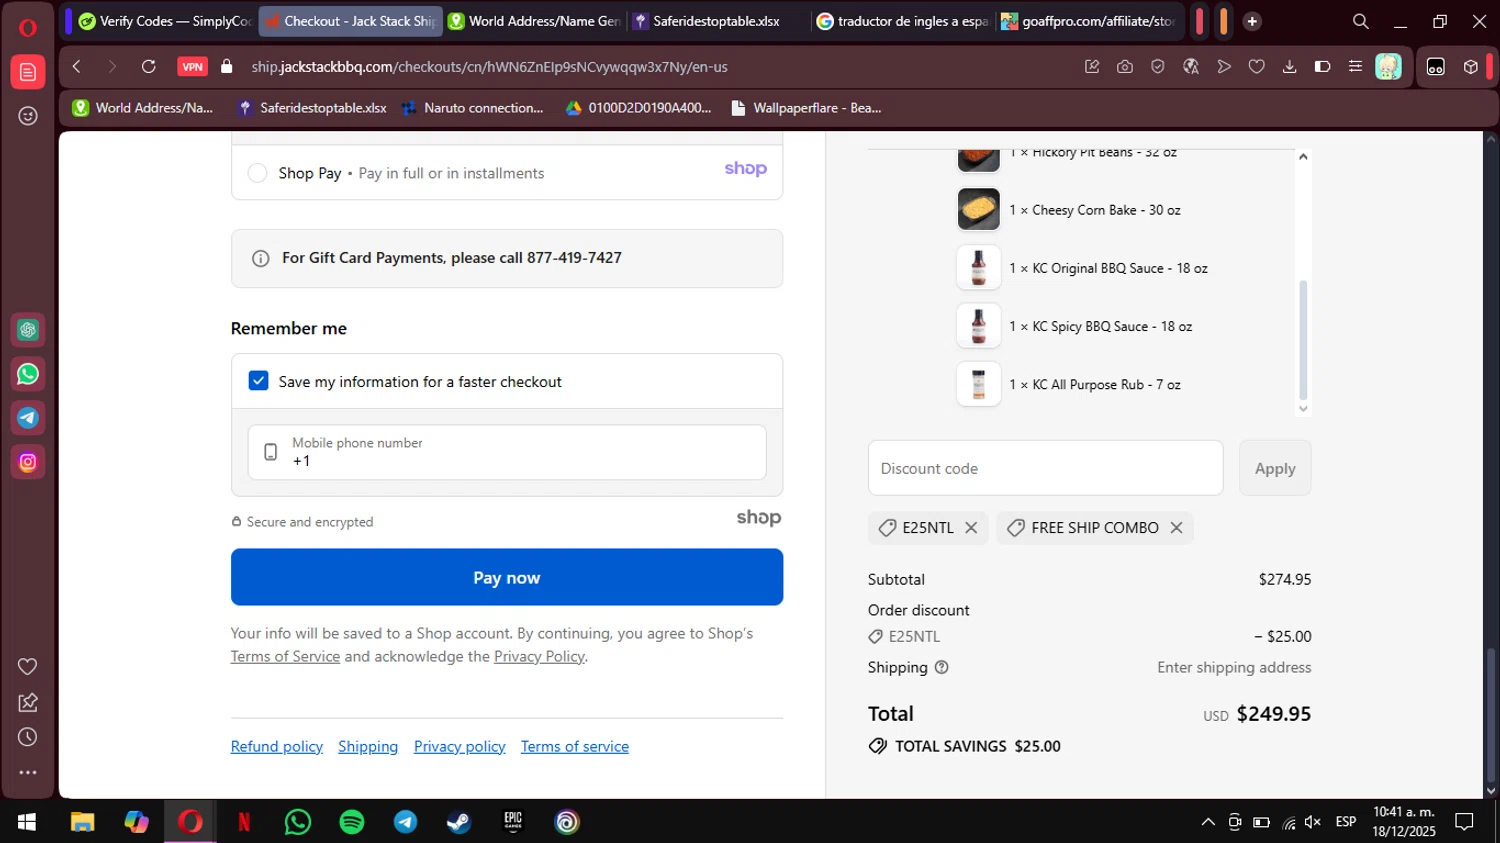This screenshot has width=1500, height=843.
Task: Go back to the previous page
Action: coord(77,67)
